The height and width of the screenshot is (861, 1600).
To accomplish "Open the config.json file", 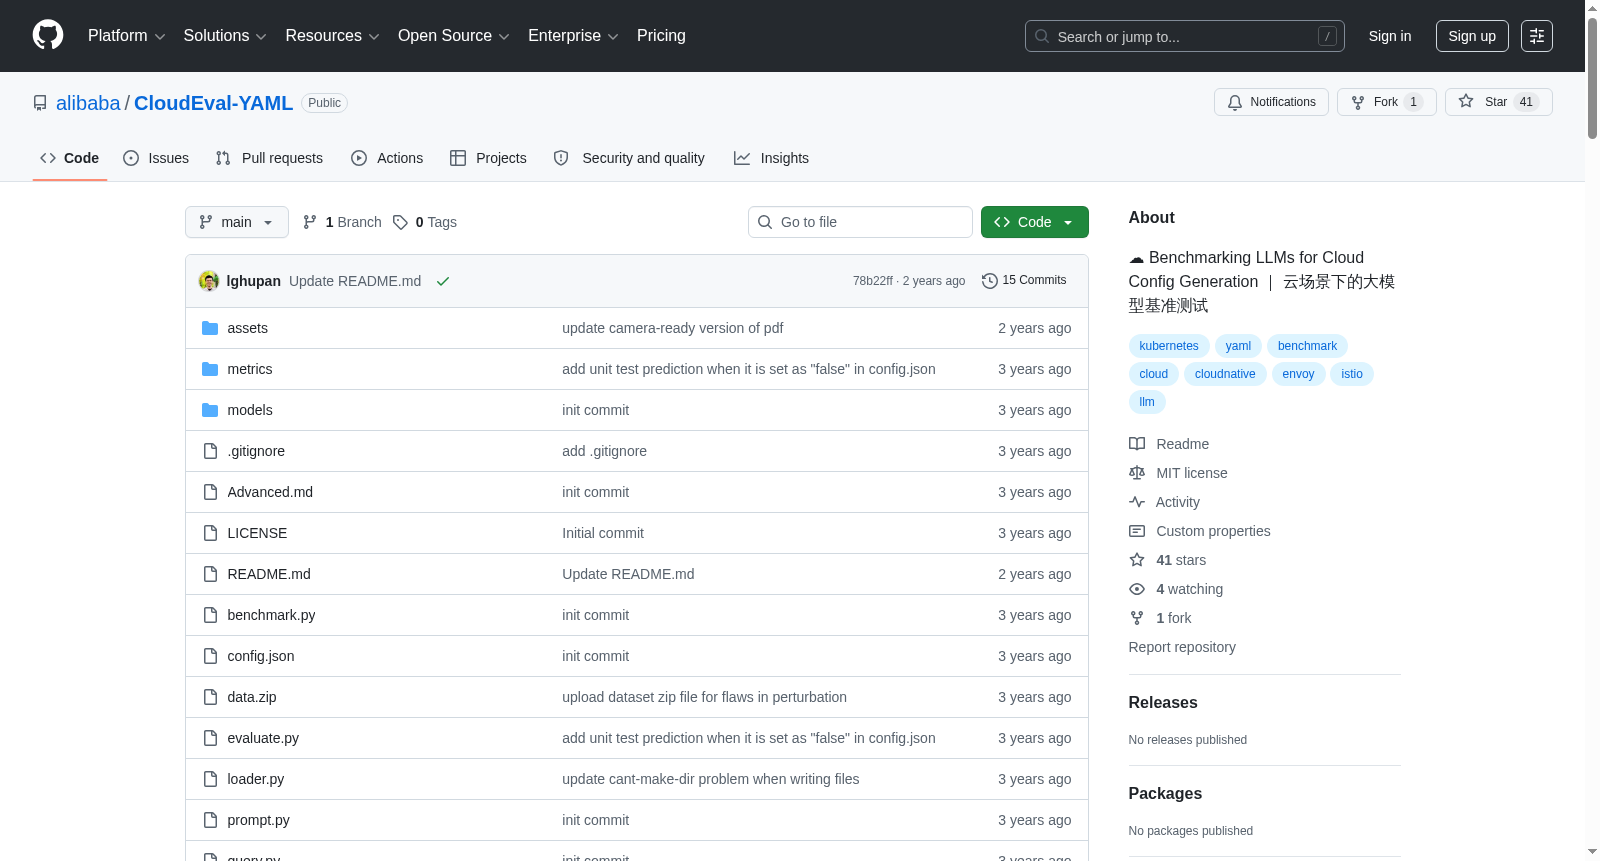I will coord(261,656).
